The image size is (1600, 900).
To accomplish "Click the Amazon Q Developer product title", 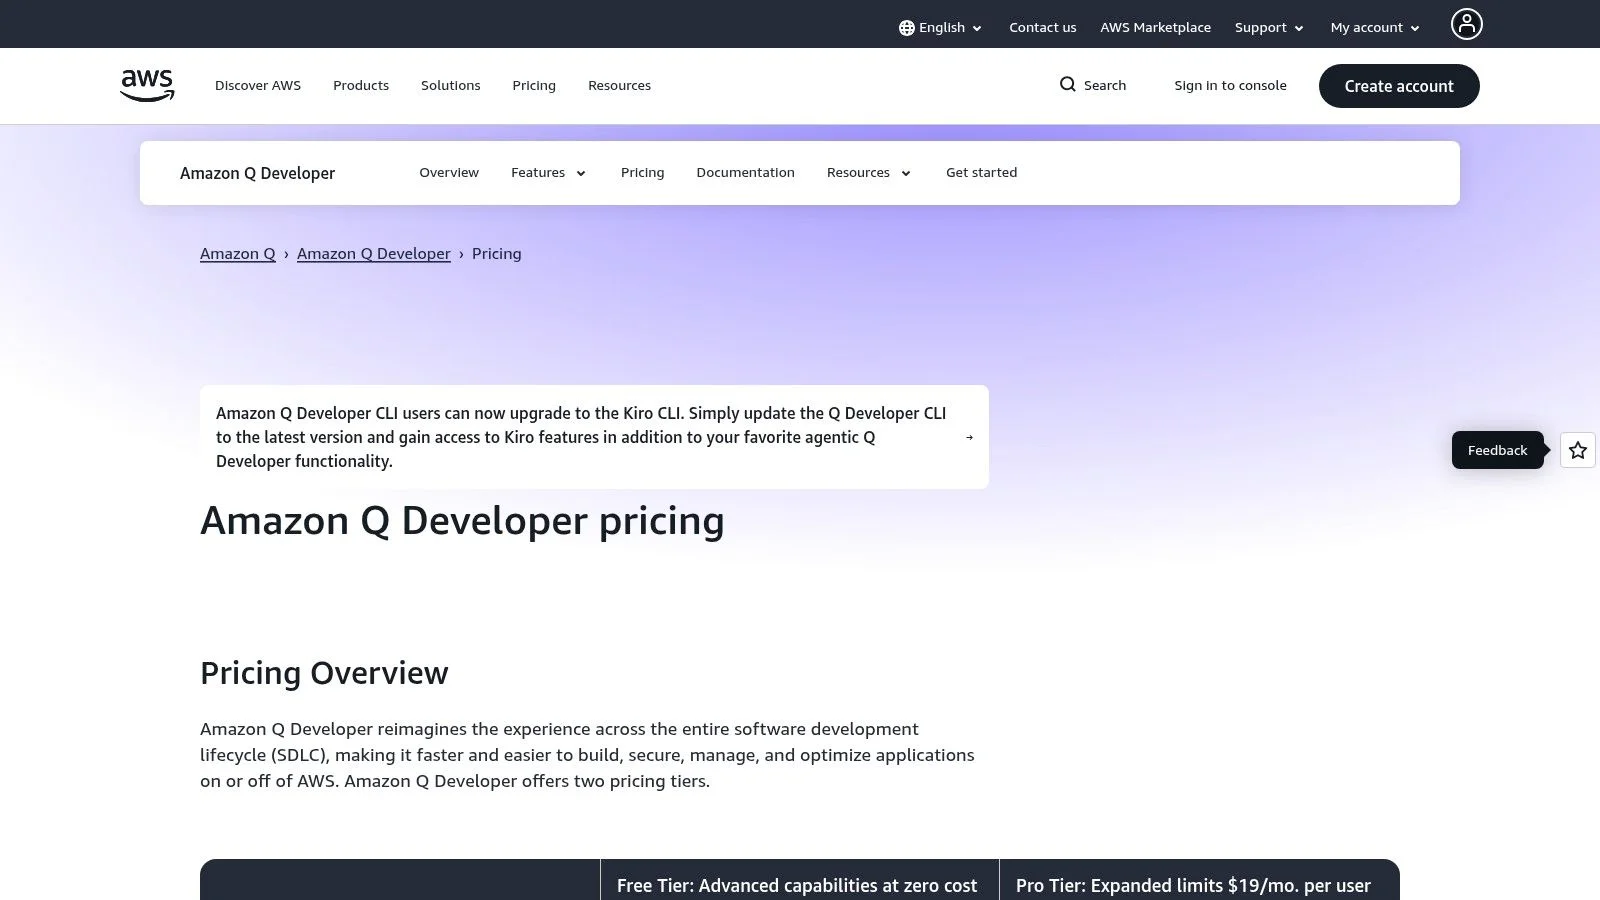I will (257, 173).
